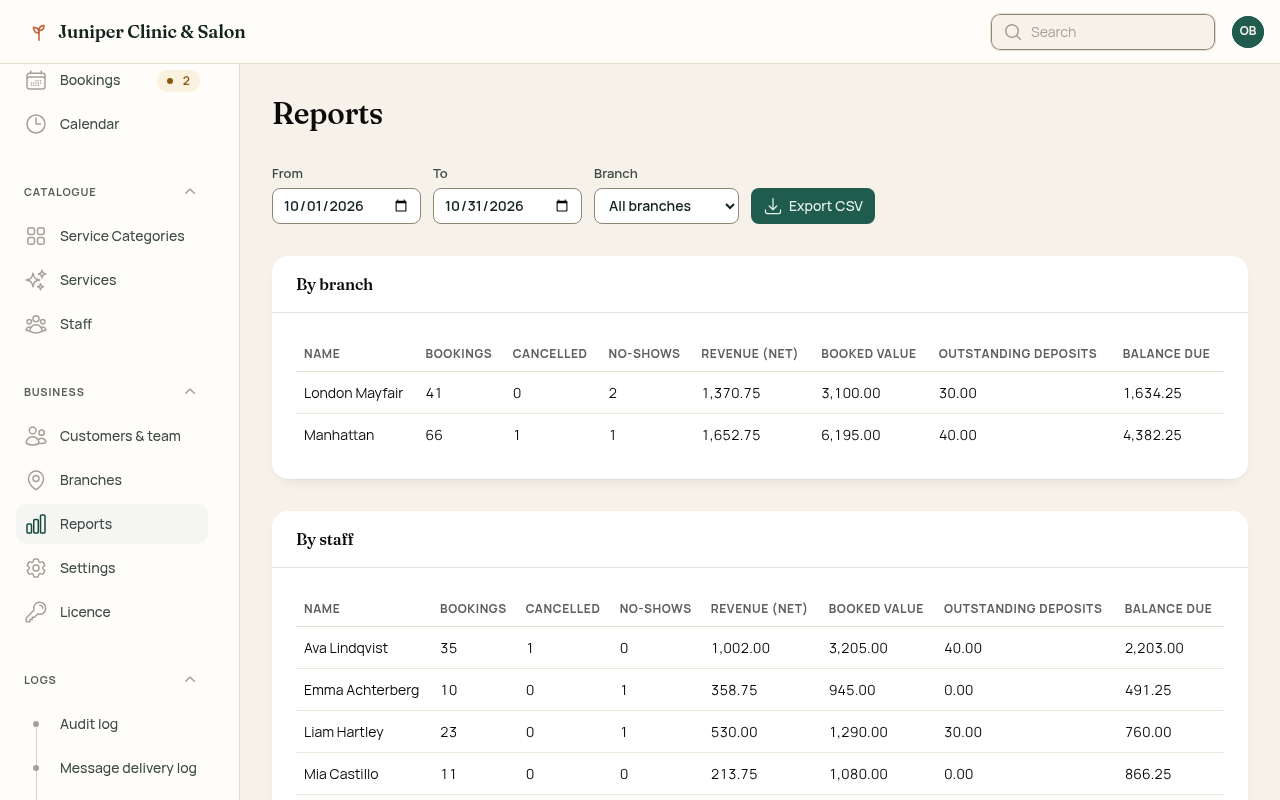Image resolution: width=1280 pixels, height=800 pixels.
Task: Collapse the Logs section chevron
Action: pyautogui.click(x=190, y=680)
